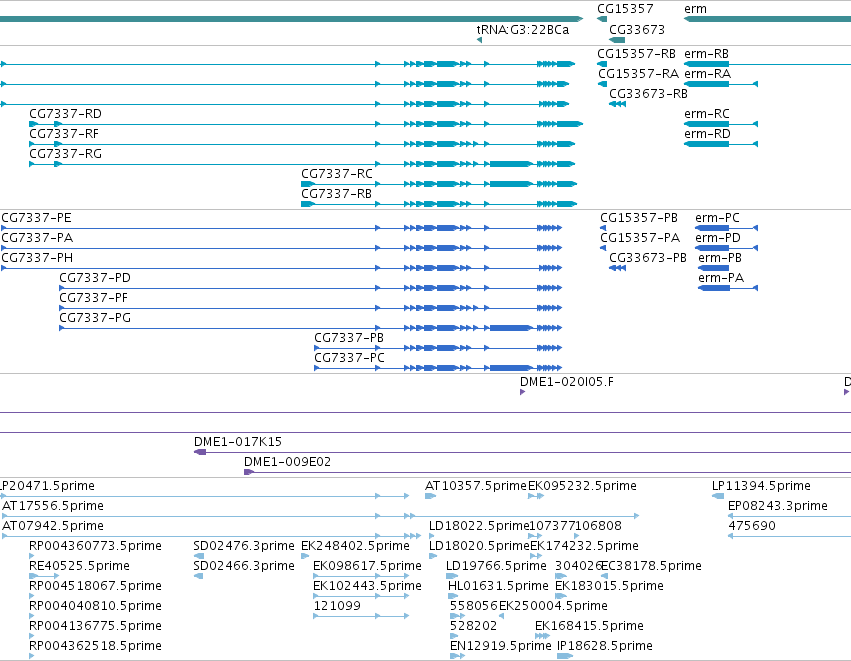Viewport: 851px width, 661px height.
Task: Select transcript erm-RB
Action: (x=706, y=54)
